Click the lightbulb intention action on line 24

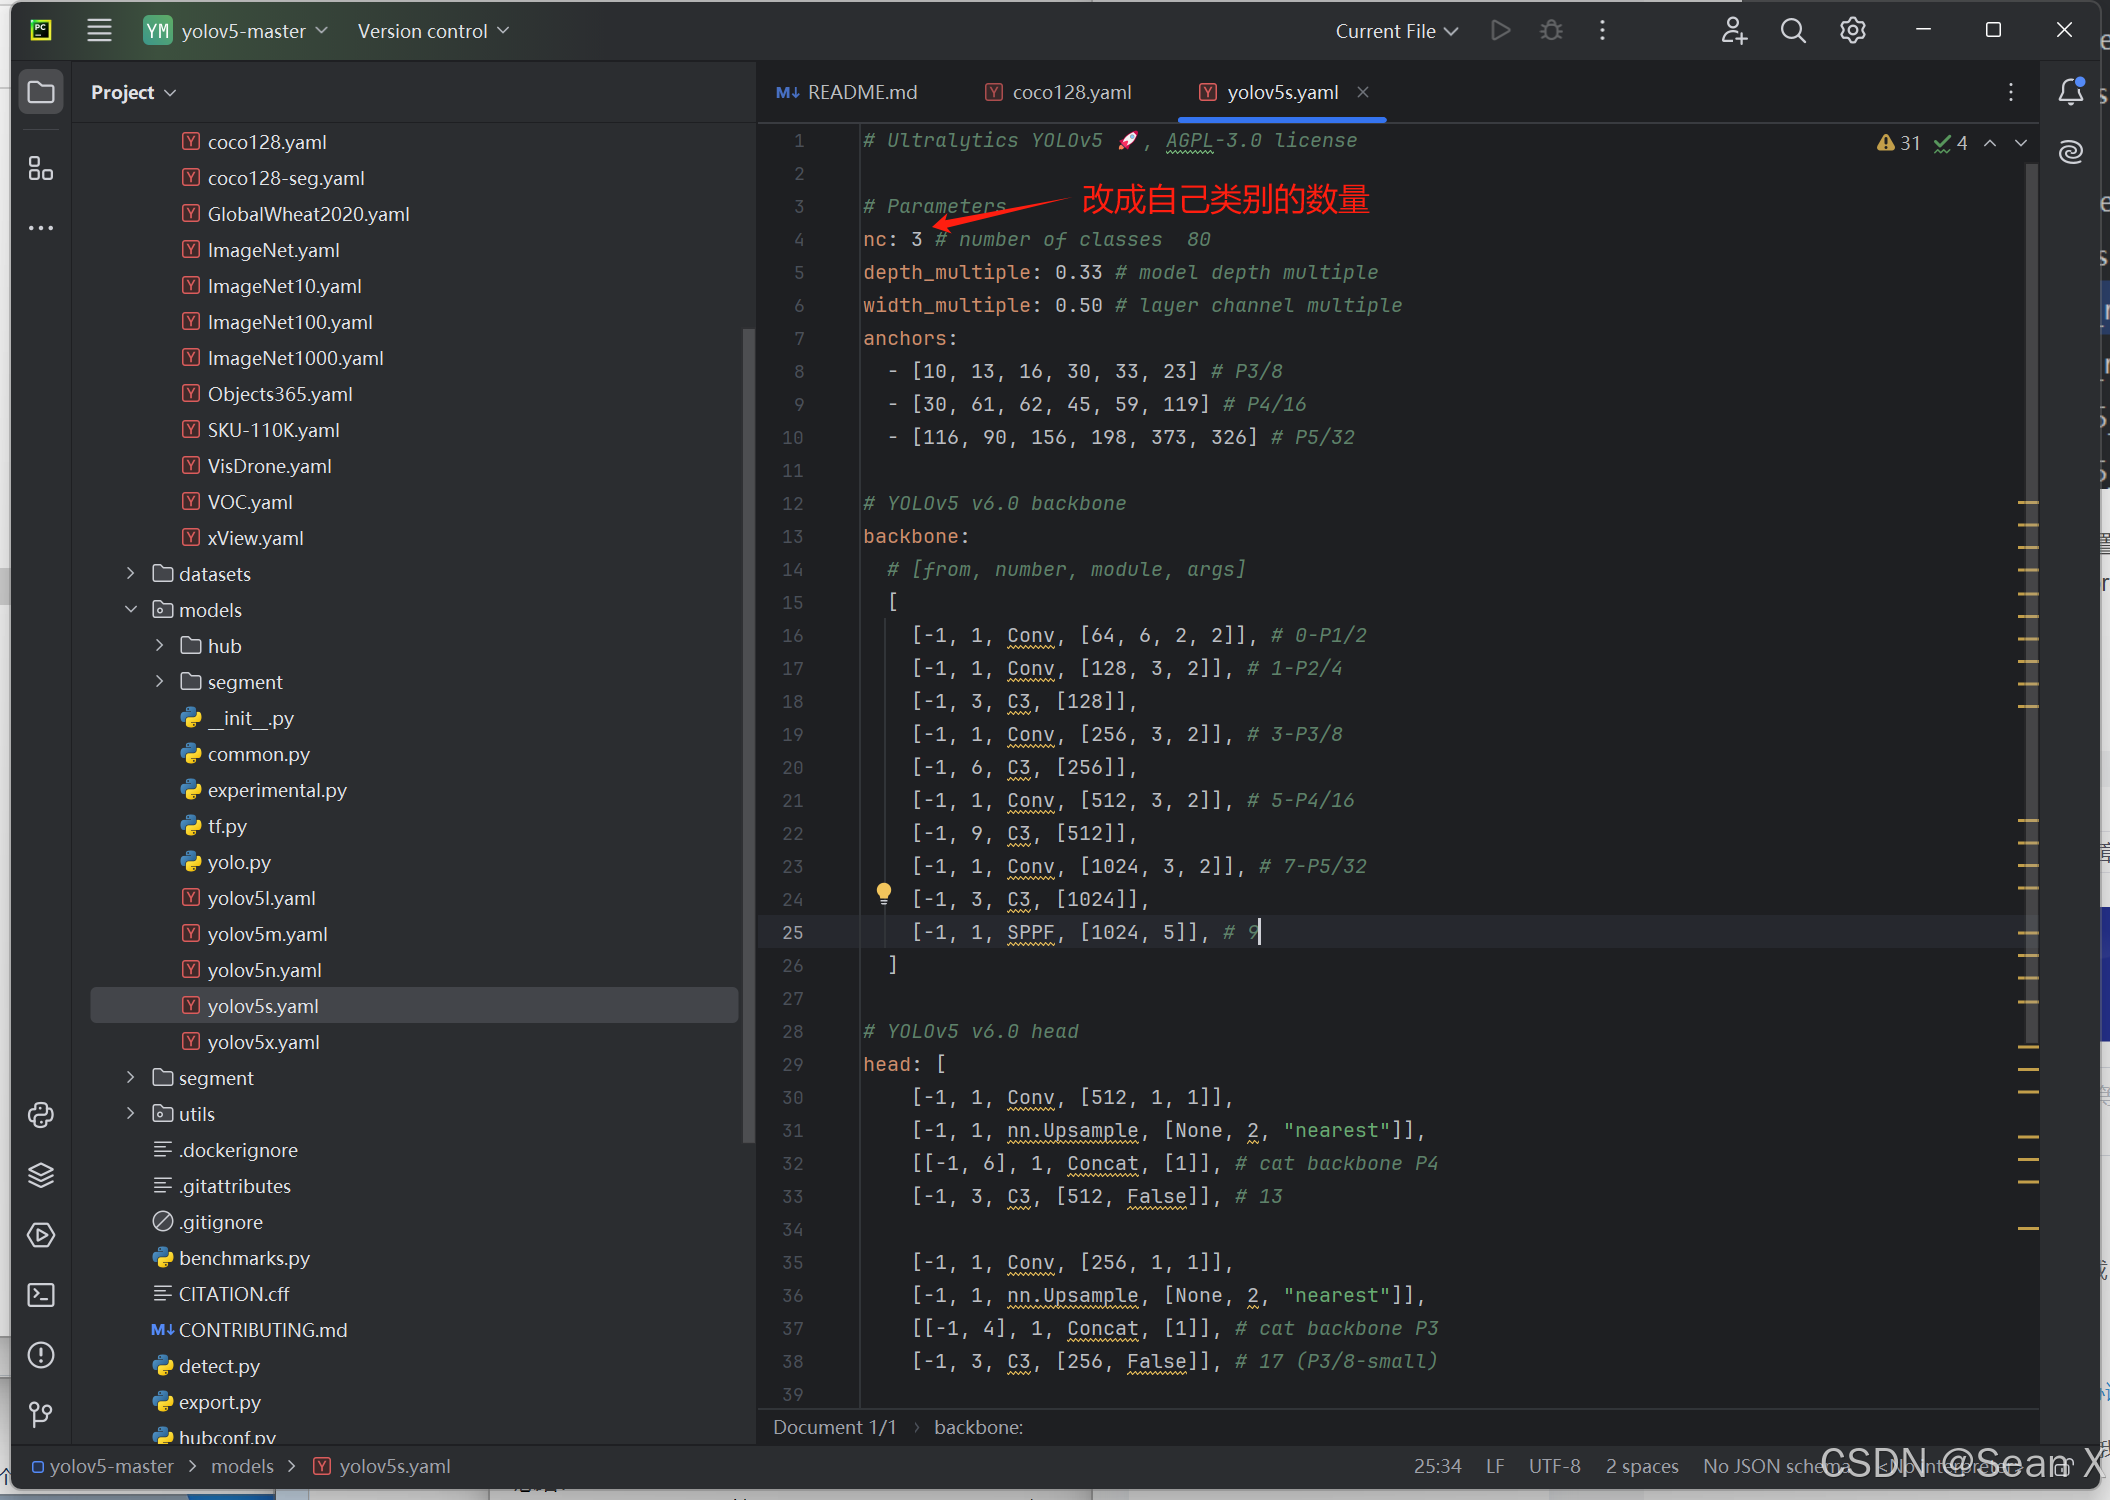[x=884, y=893]
